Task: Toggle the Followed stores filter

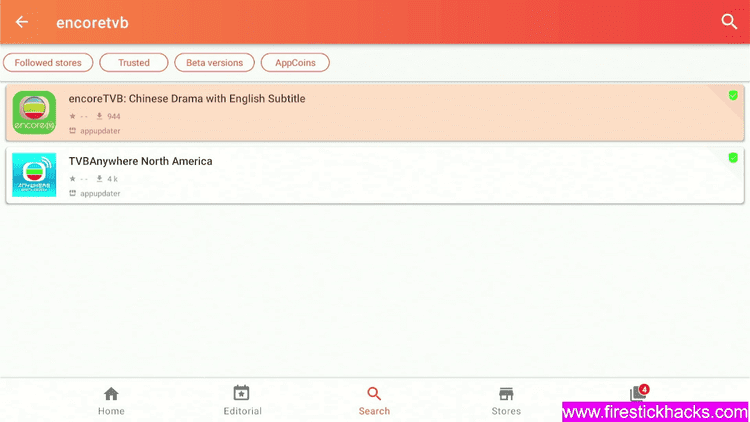Action: tap(48, 63)
